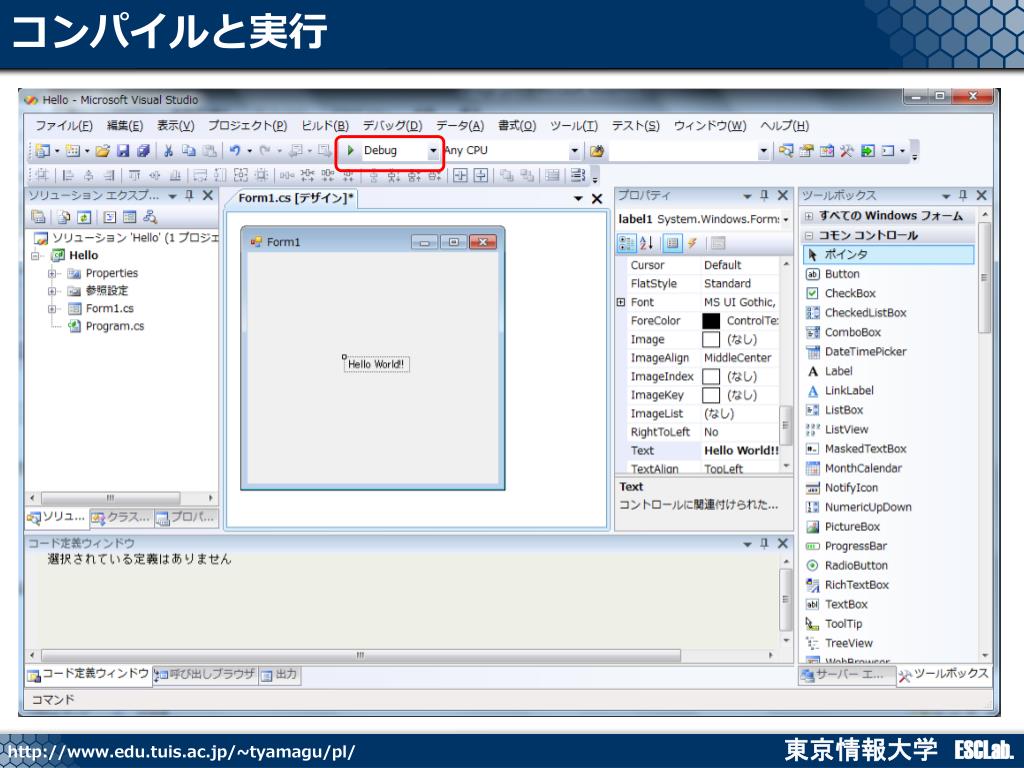Click the Center Horizontally layout icon
Image resolution: width=1024 pixels, height=768 pixels.
460,175
